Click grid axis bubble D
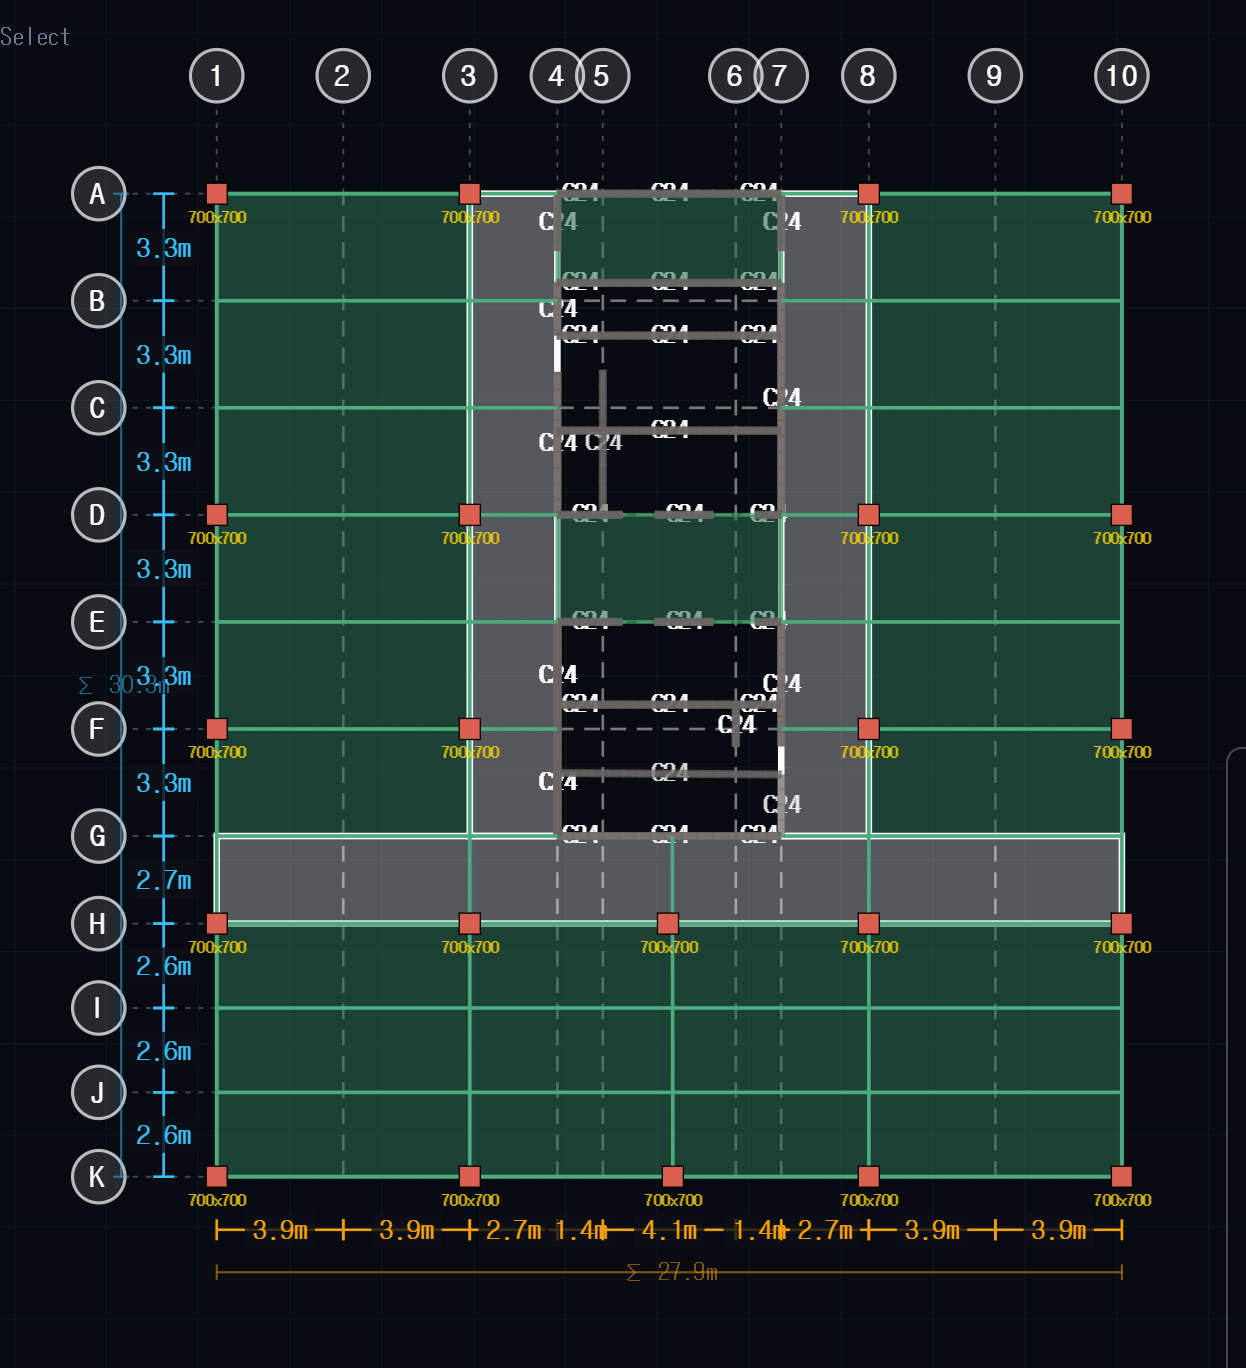The image size is (1246, 1368). (x=98, y=515)
